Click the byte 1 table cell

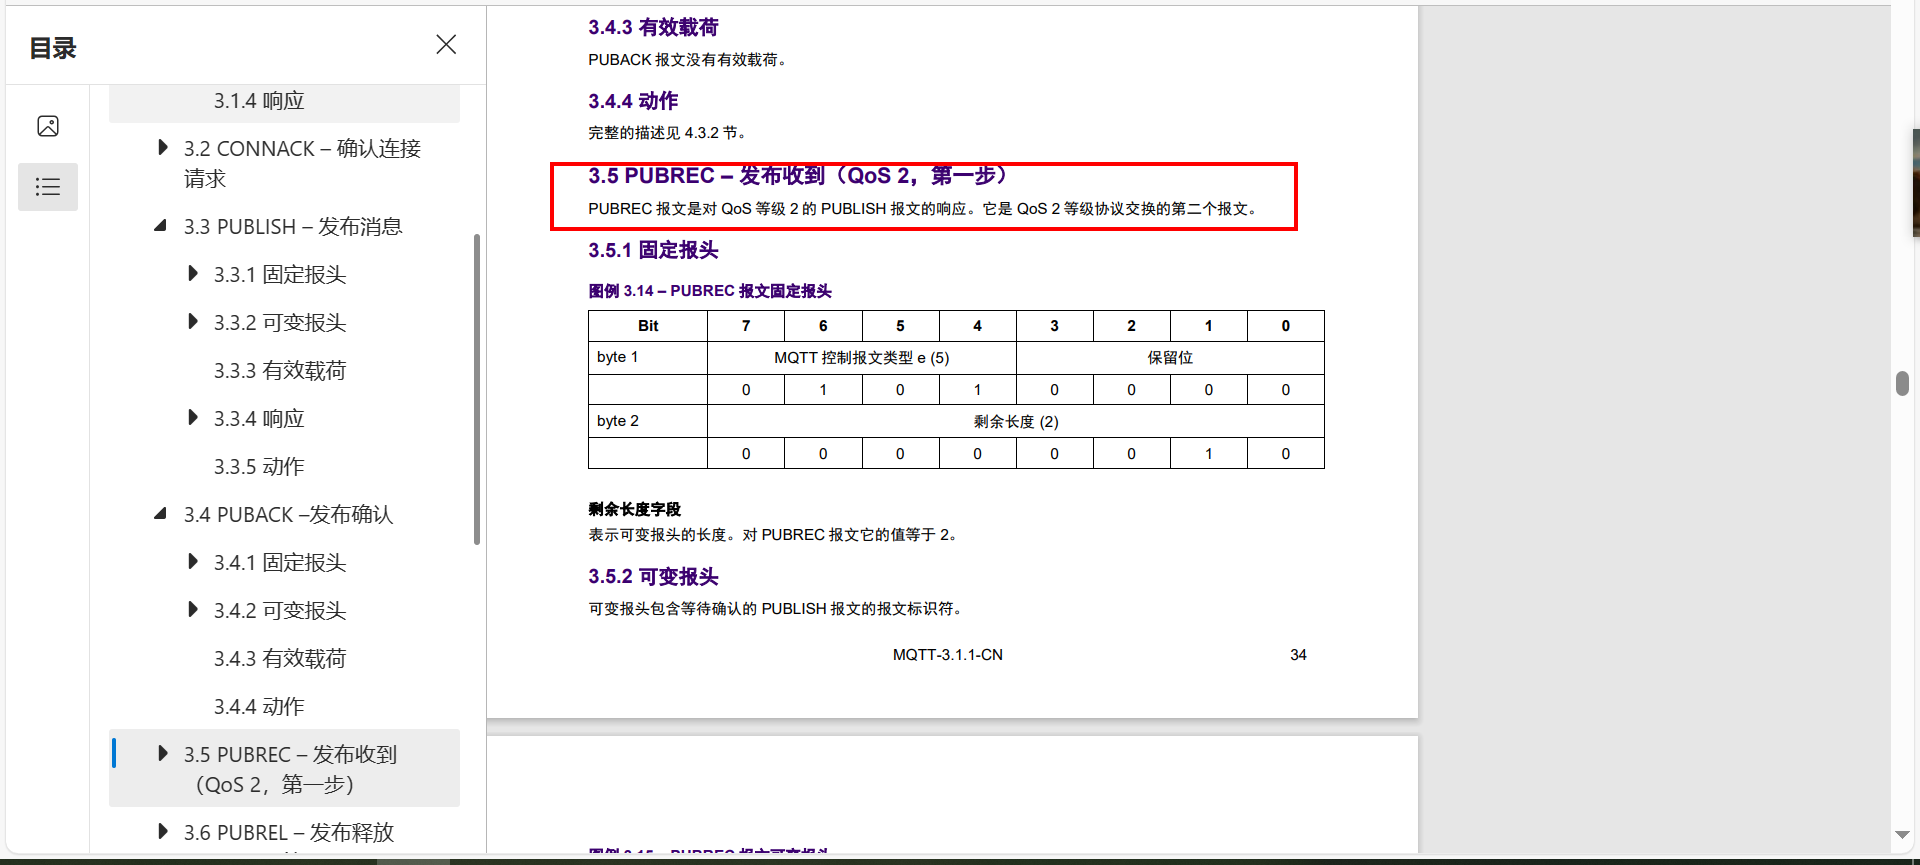[x=648, y=357]
